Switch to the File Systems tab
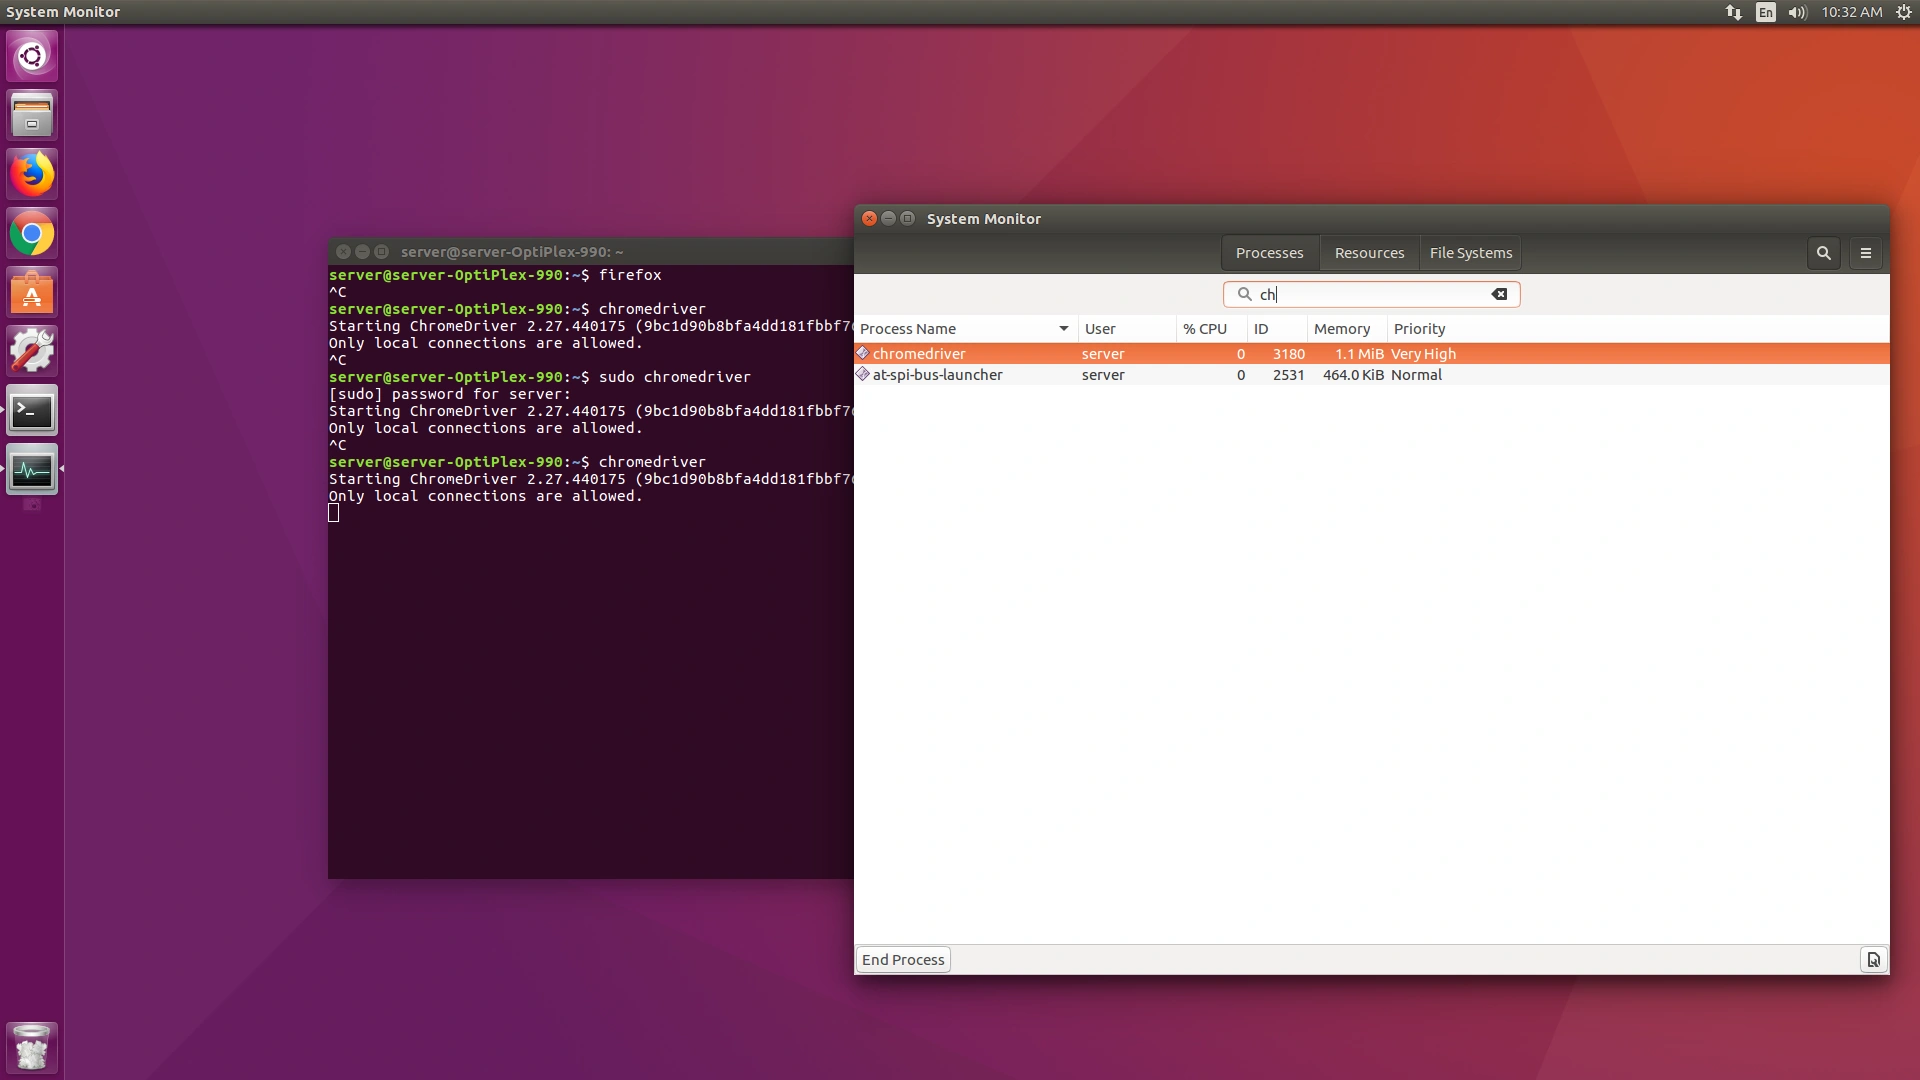The width and height of the screenshot is (1920, 1080). tap(1470, 253)
